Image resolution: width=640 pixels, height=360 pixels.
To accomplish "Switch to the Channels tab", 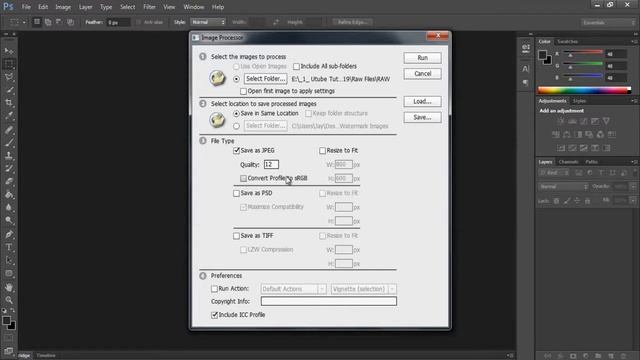I will 569,162.
